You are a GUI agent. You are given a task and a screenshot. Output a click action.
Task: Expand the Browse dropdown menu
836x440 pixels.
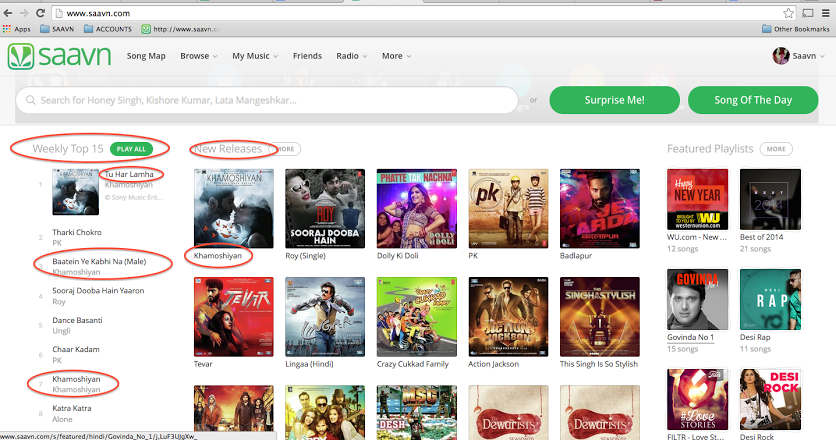pyautogui.click(x=198, y=56)
